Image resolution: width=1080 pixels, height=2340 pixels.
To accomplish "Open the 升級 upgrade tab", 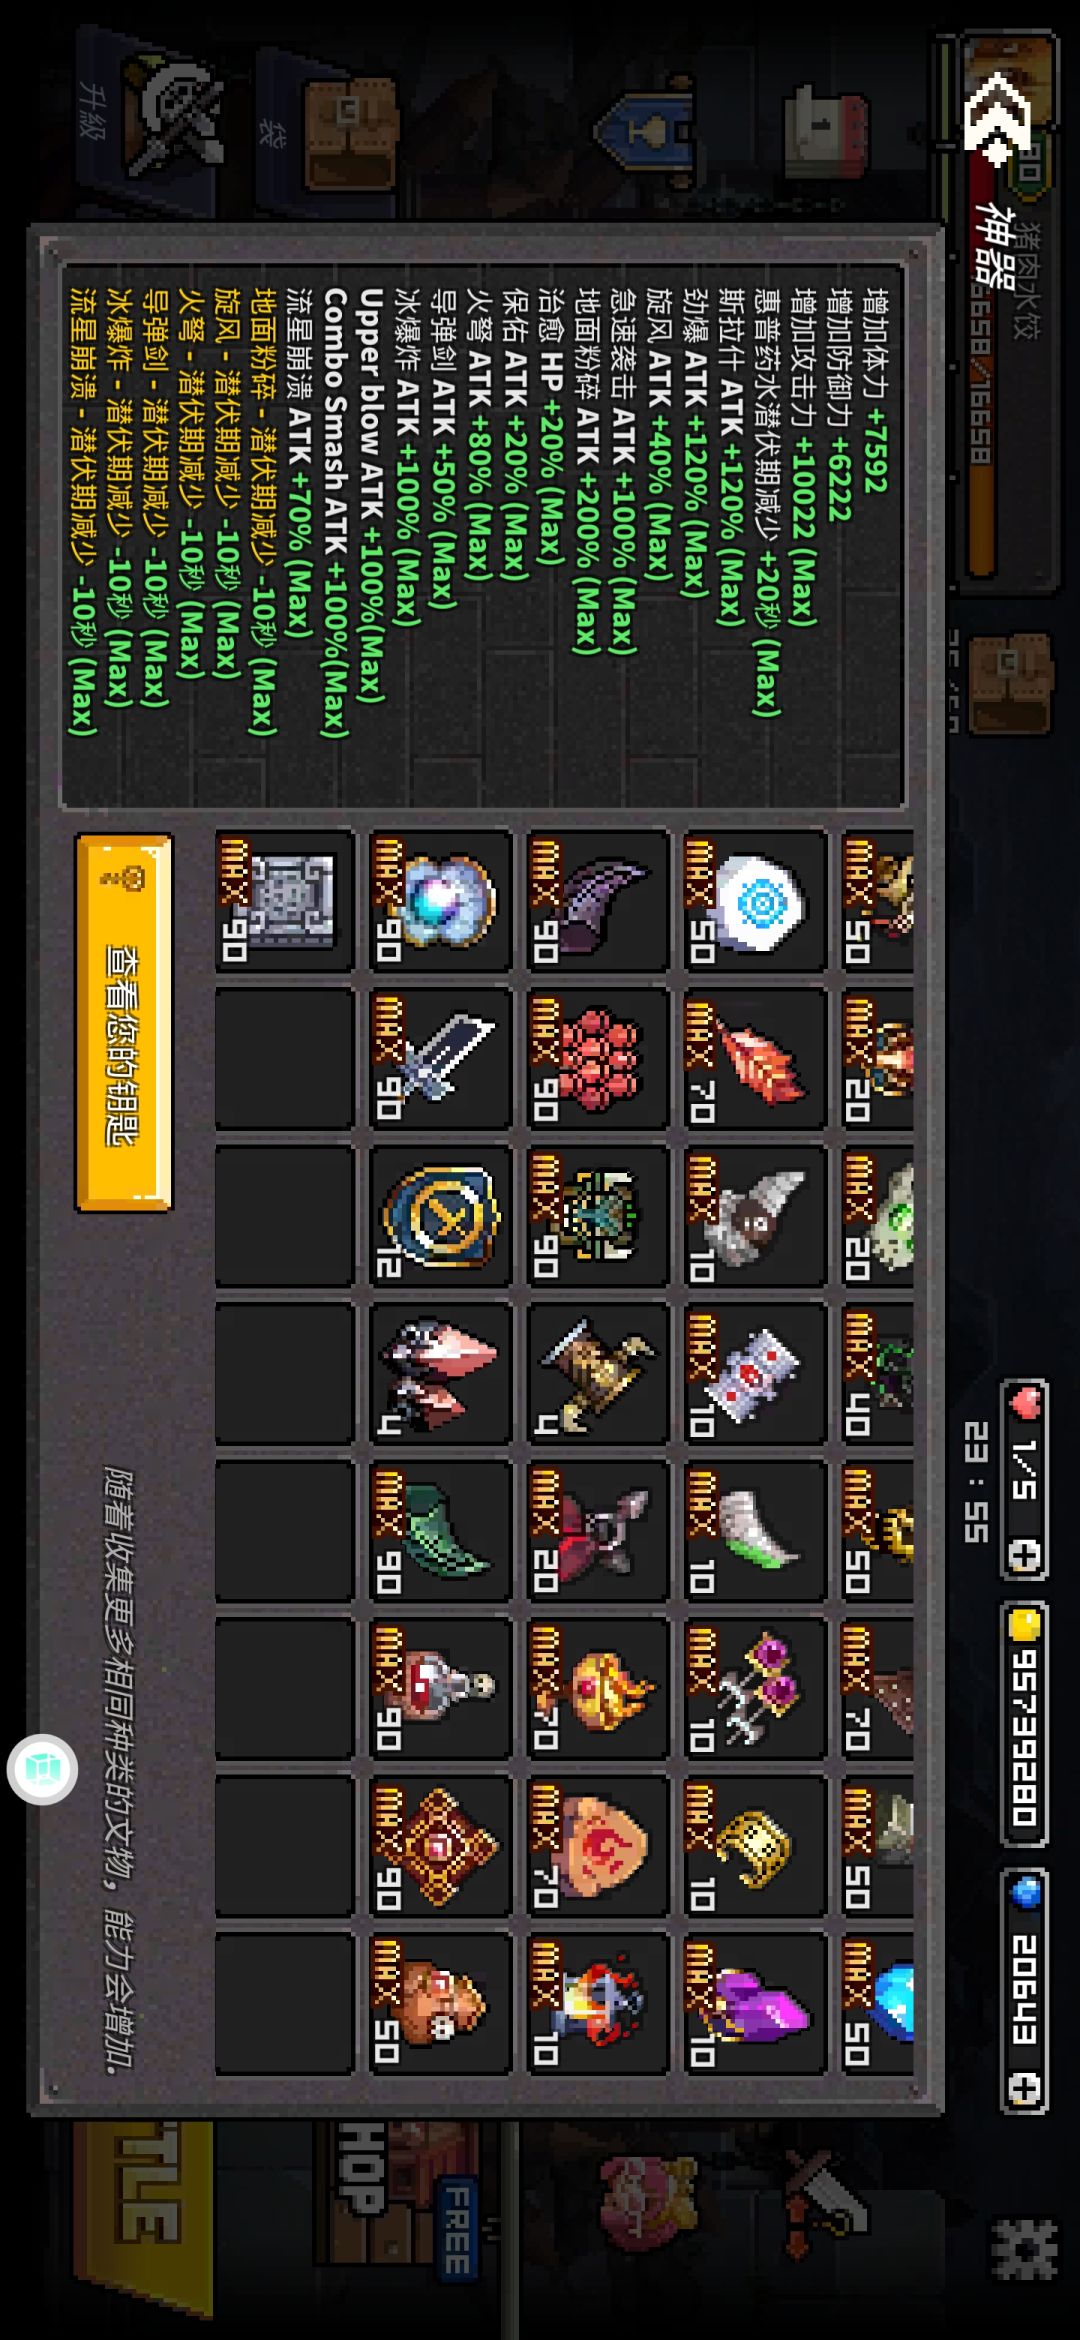I will (x=150, y=120).
